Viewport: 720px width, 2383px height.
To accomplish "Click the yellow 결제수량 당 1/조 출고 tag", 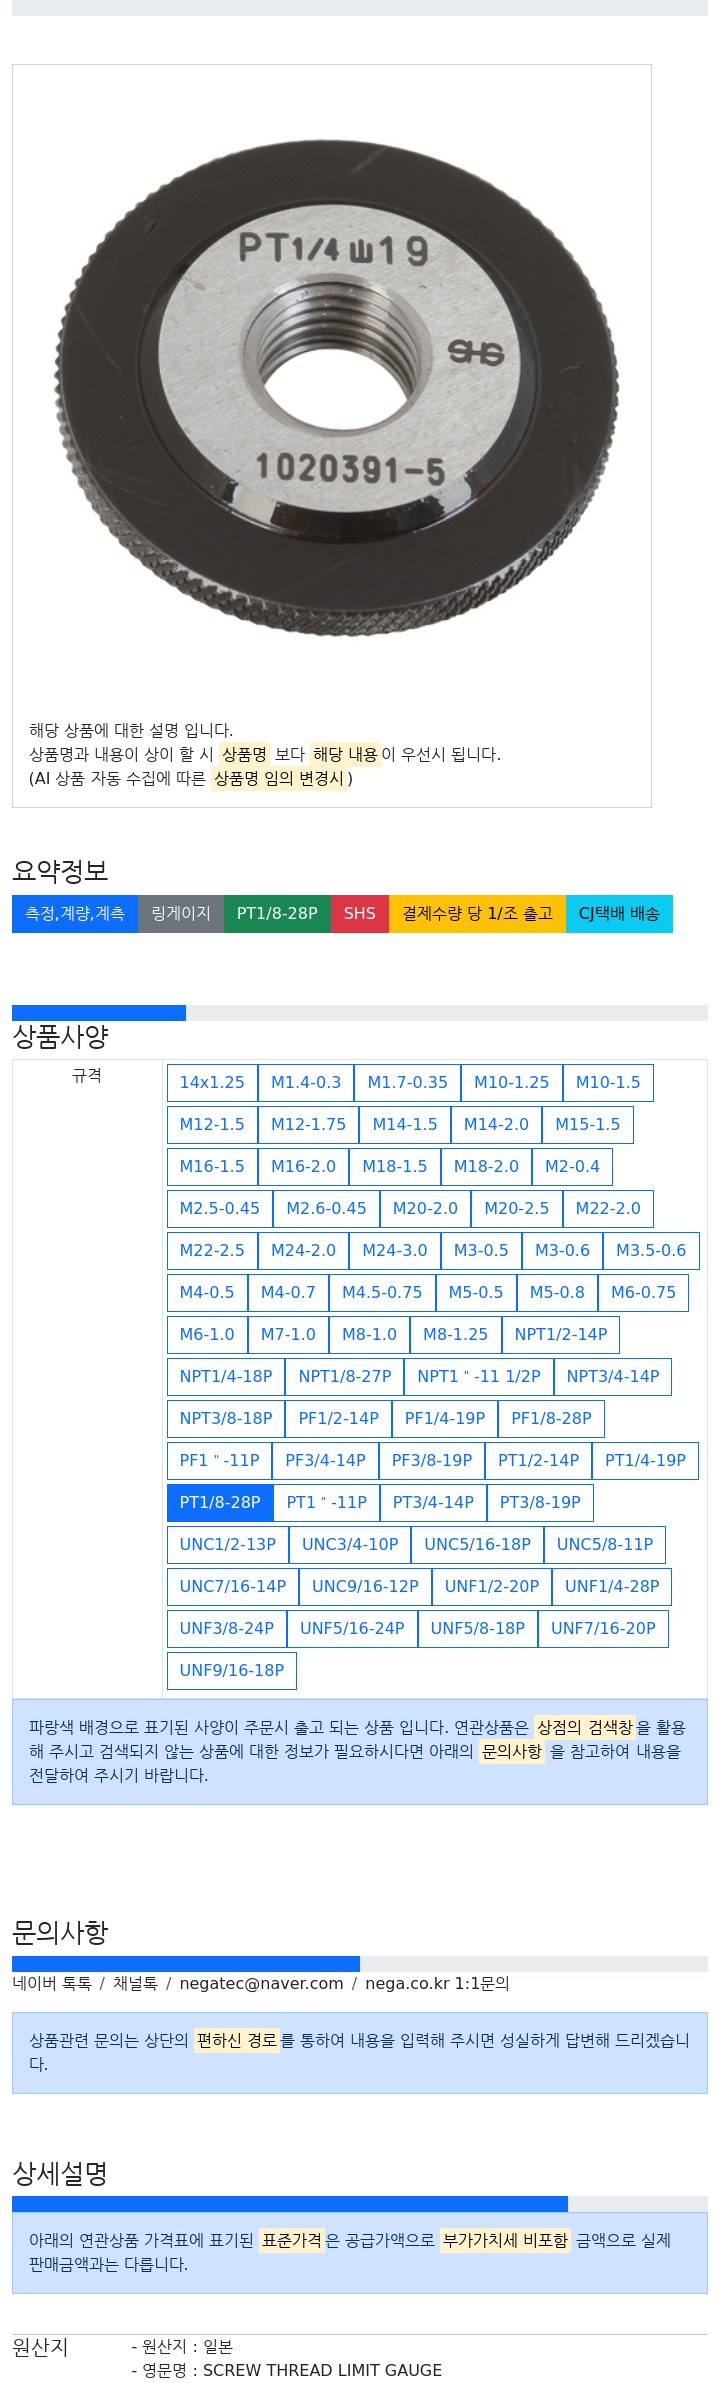I will click(477, 913).
